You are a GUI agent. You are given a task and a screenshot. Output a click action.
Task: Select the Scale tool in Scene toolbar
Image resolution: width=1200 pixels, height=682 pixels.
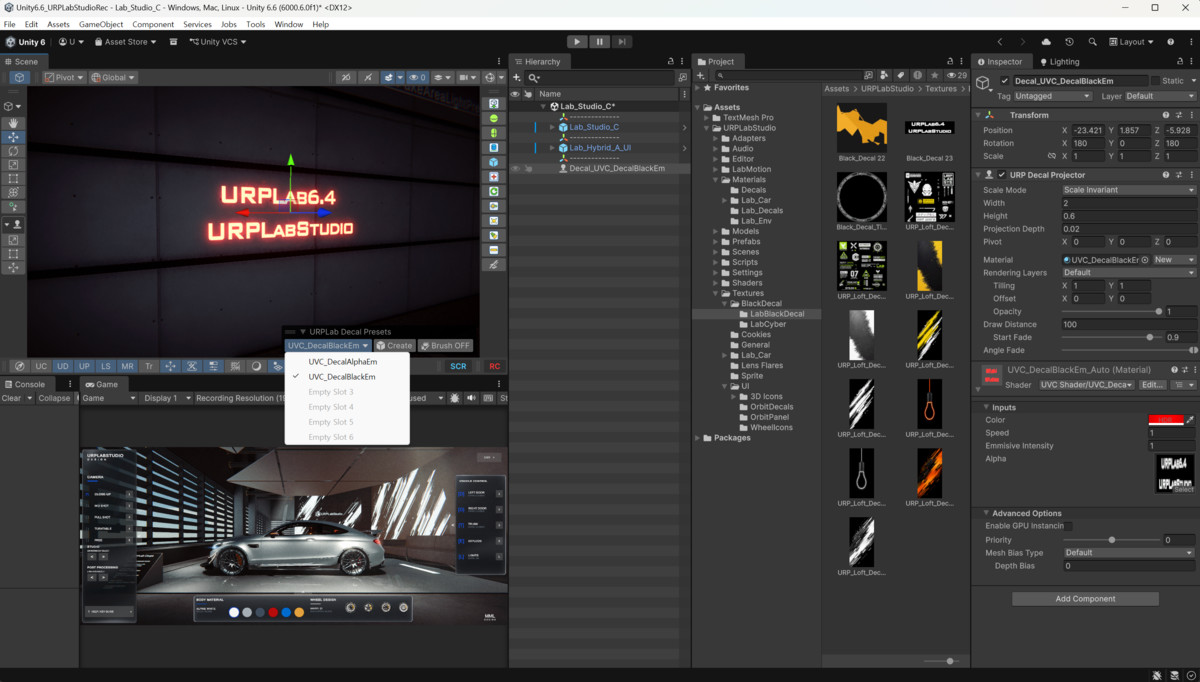(14, 165)
